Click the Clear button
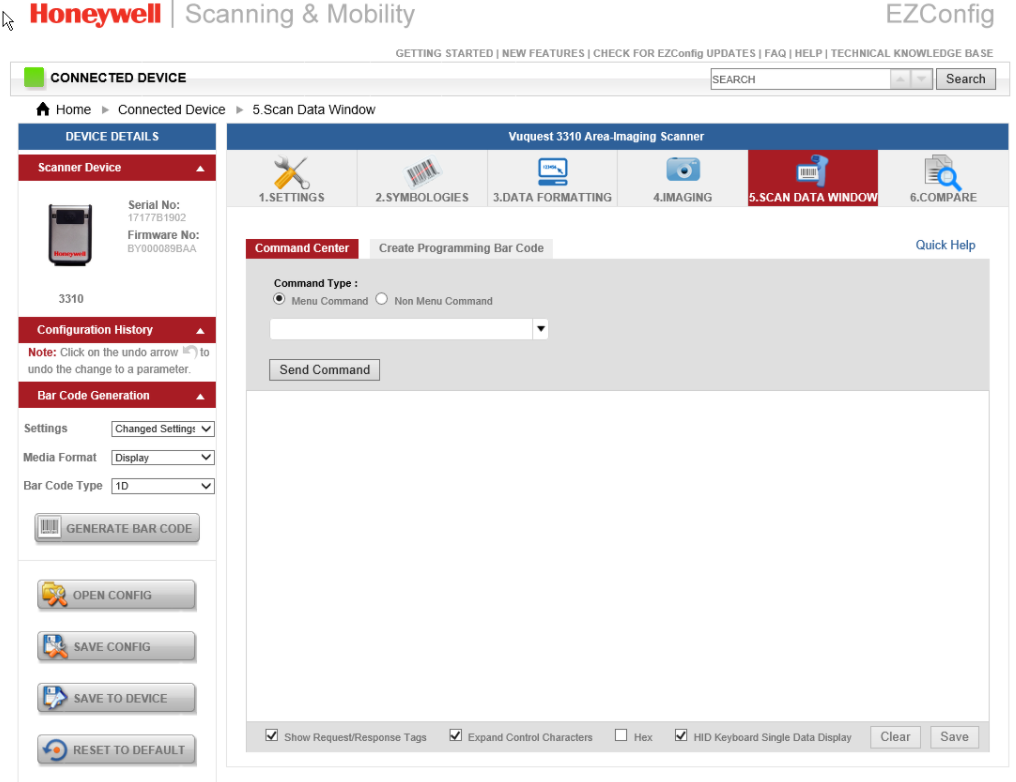 click(895, 737)
